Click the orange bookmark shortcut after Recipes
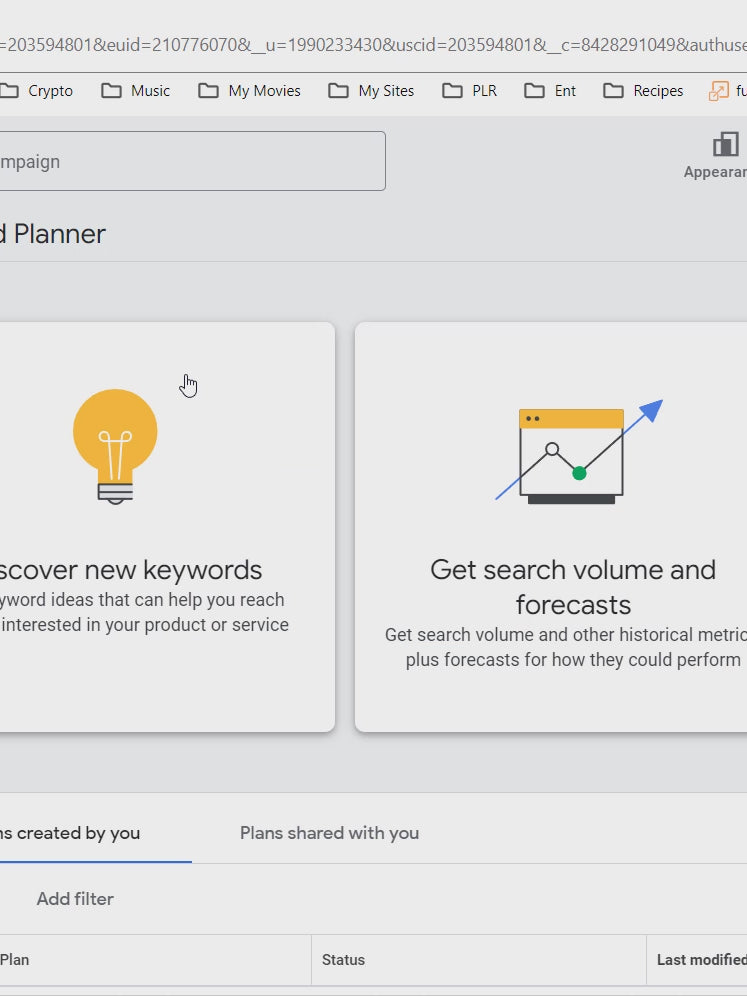 726,91
